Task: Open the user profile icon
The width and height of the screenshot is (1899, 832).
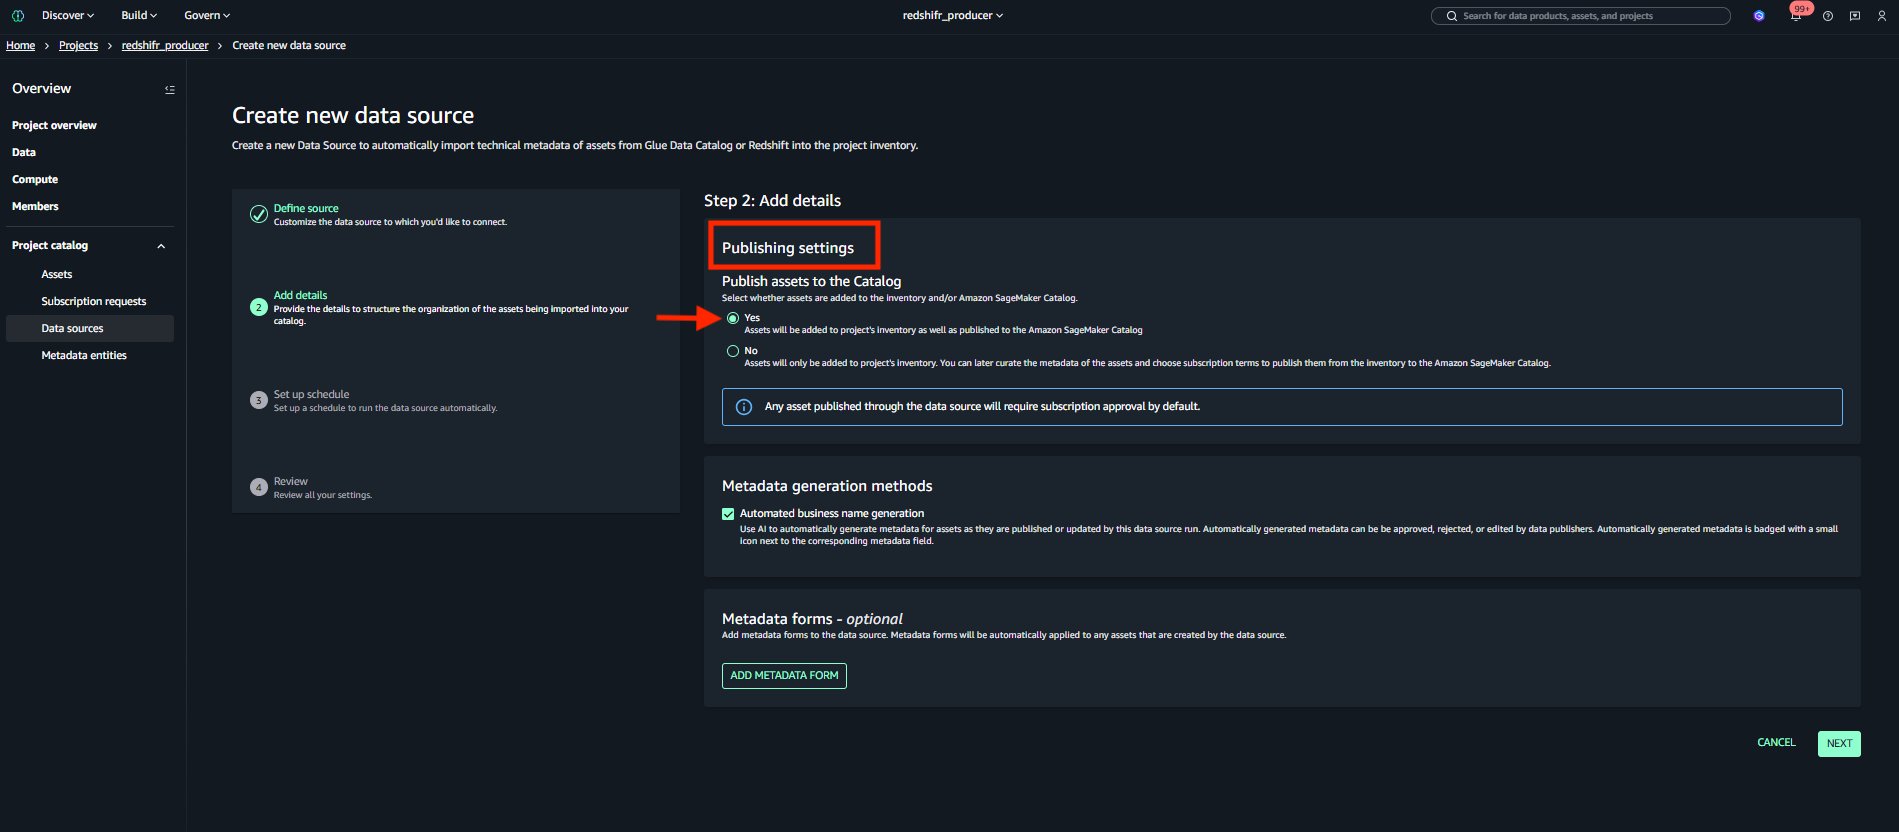Action: pos(1882,16)
